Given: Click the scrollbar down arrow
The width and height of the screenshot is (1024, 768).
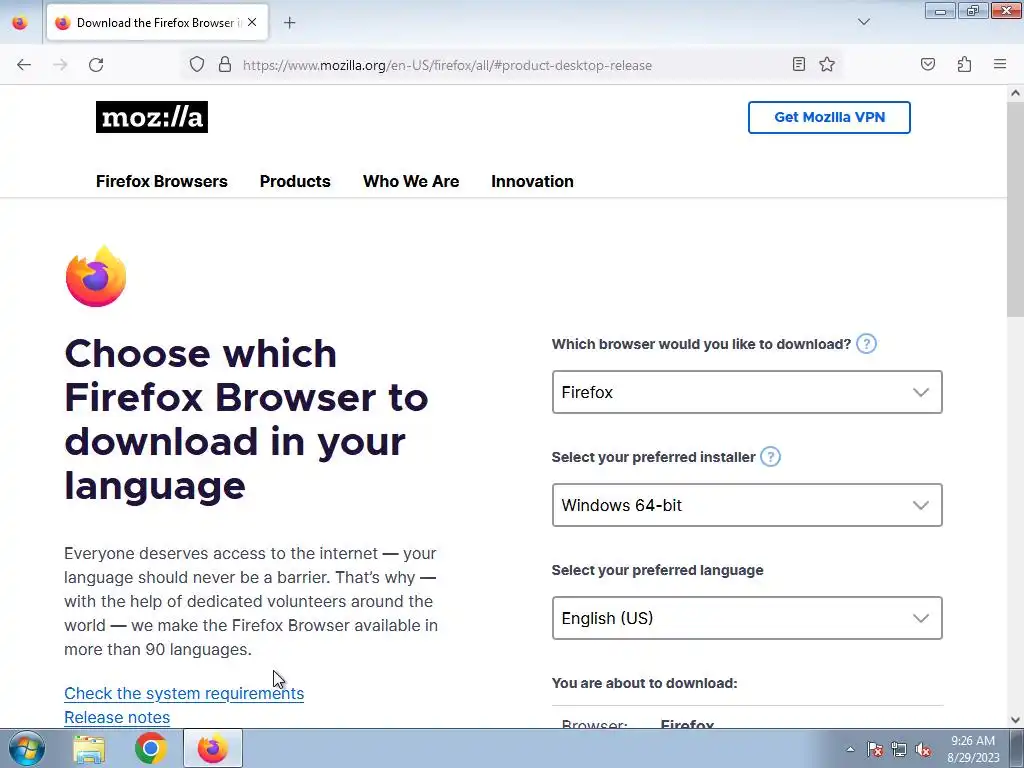Looking at the screenshot, I should (x=1015, y=720).
